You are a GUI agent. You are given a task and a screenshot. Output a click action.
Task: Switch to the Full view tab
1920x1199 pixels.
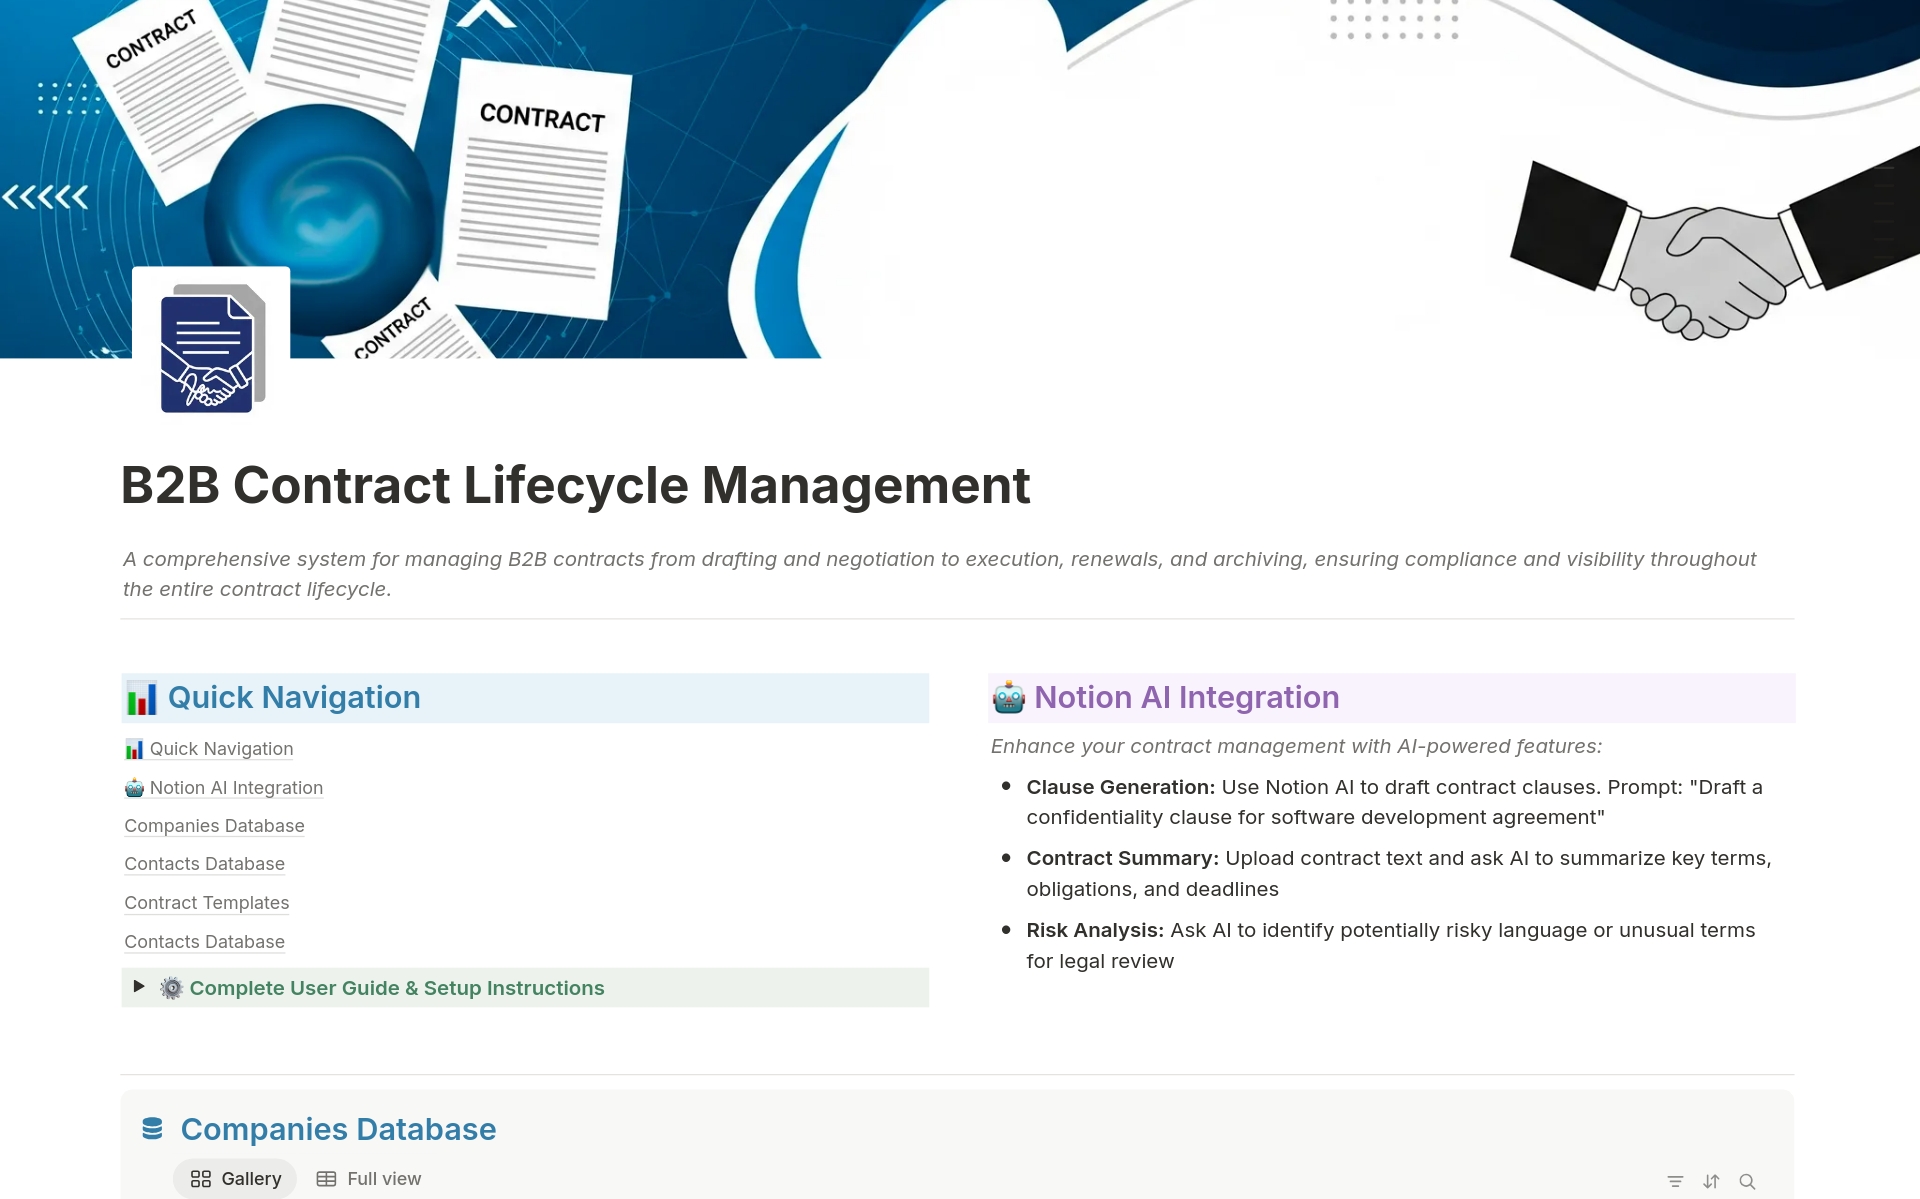click(x=369, y=1178)
